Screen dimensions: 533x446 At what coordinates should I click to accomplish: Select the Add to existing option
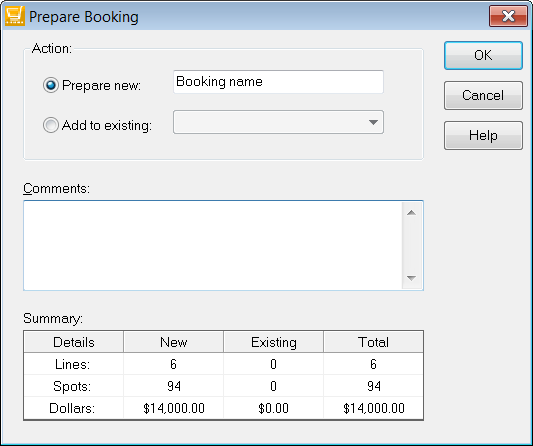pyautogui.click(x=51, y=125)
